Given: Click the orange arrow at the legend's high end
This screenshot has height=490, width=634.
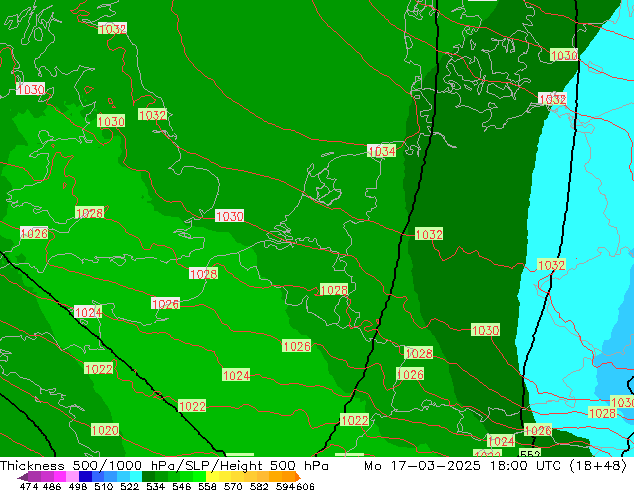Looking at the screenshot, I should 298,477.
